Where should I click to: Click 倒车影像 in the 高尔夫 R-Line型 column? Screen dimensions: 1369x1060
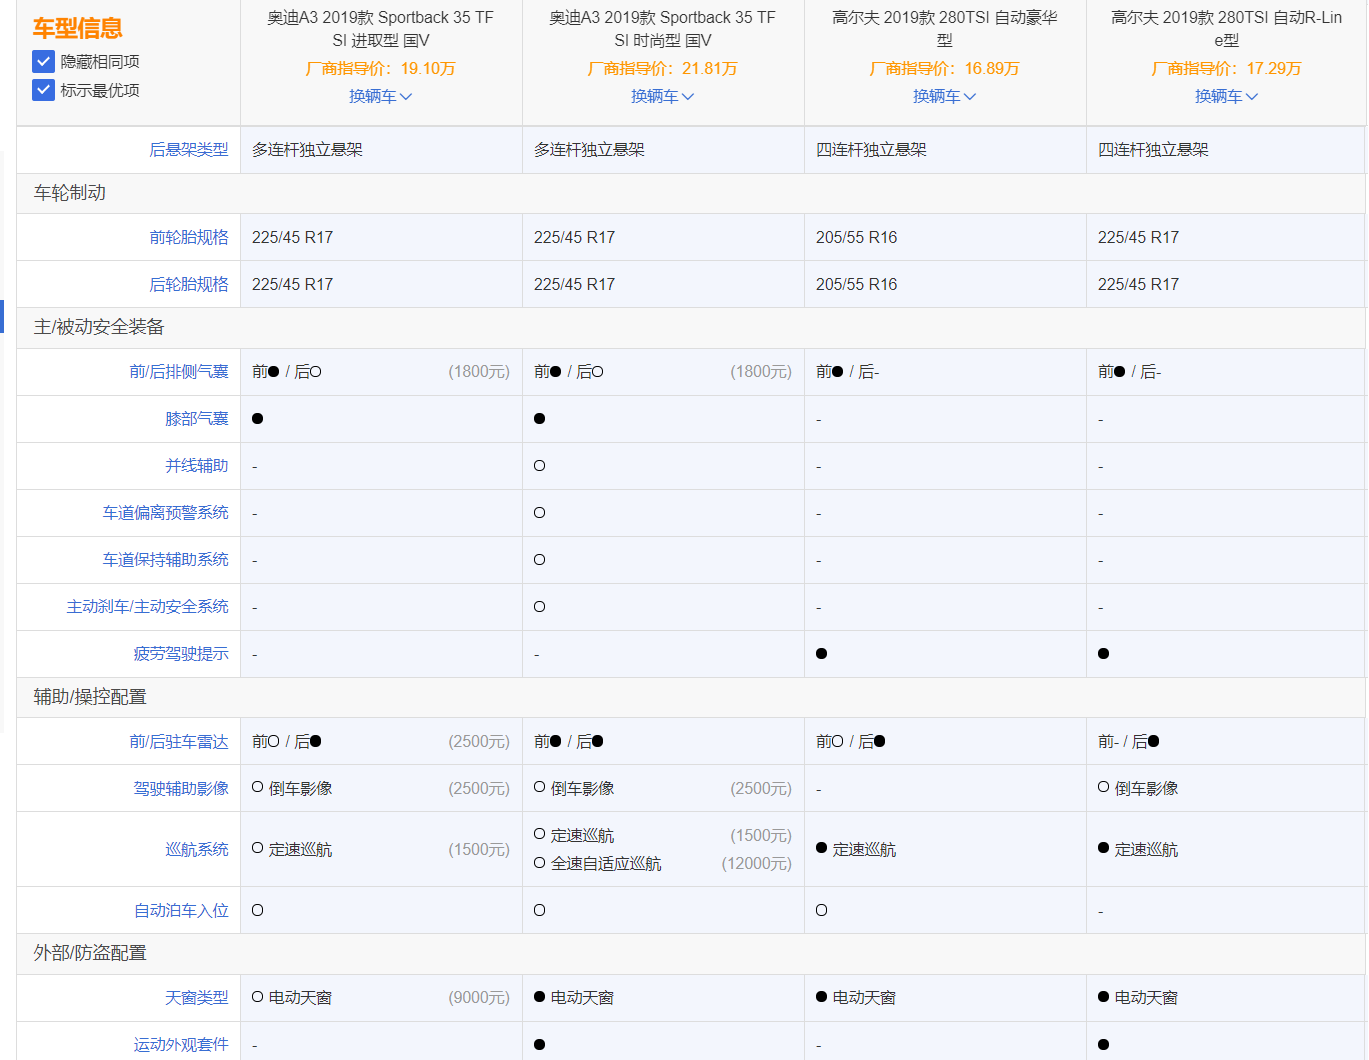(1146, 789)
